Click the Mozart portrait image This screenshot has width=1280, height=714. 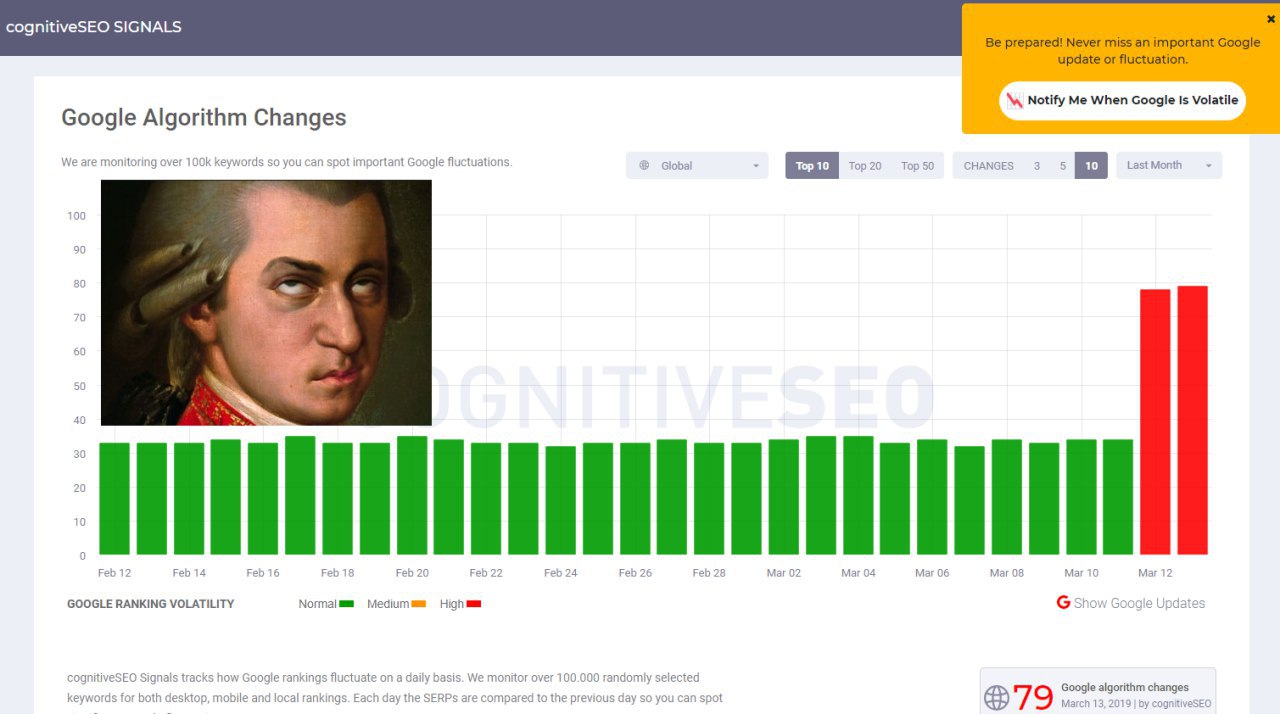point(266,302)
